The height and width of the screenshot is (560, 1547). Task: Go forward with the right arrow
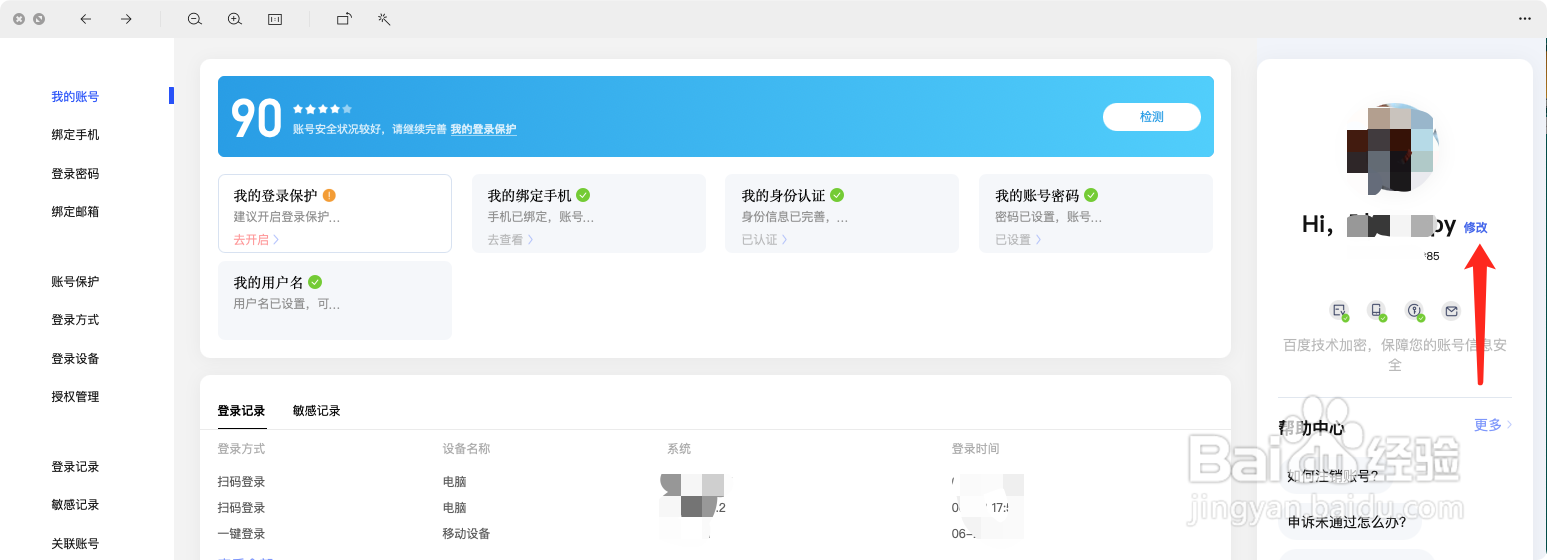(x=126, y=19)
